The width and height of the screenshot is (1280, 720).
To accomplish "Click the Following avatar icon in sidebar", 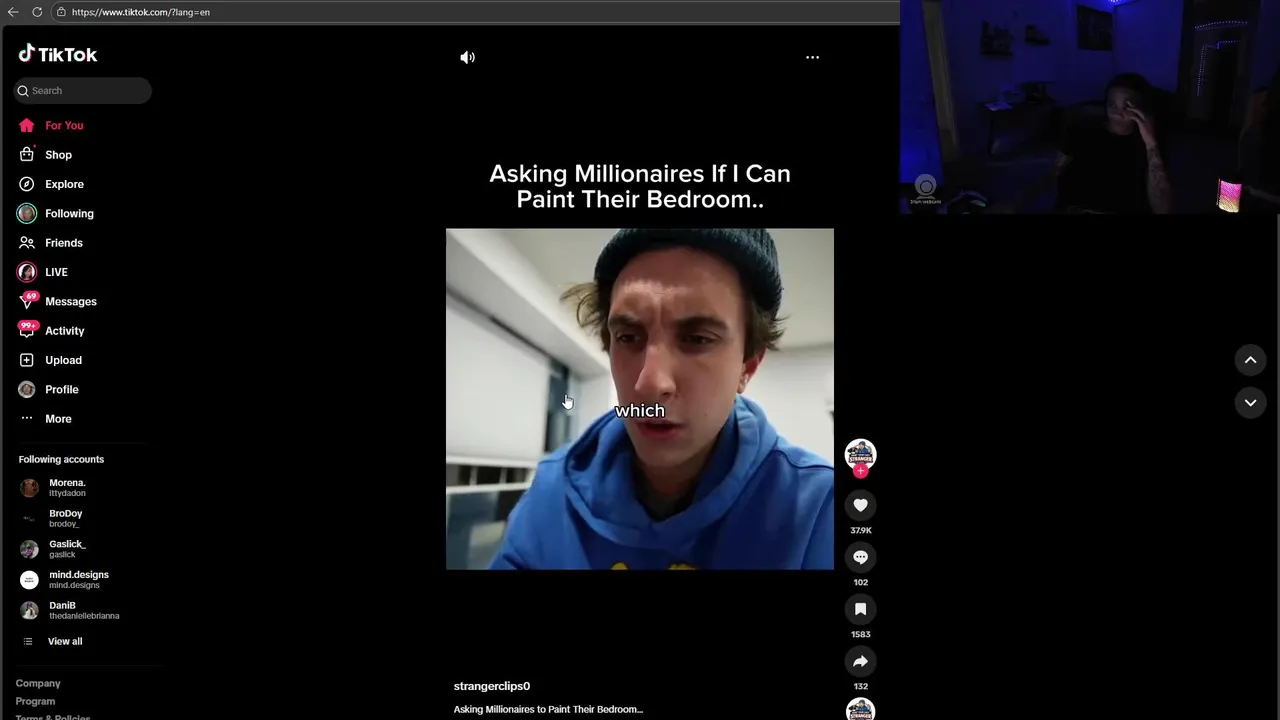I will pos(27,213).
